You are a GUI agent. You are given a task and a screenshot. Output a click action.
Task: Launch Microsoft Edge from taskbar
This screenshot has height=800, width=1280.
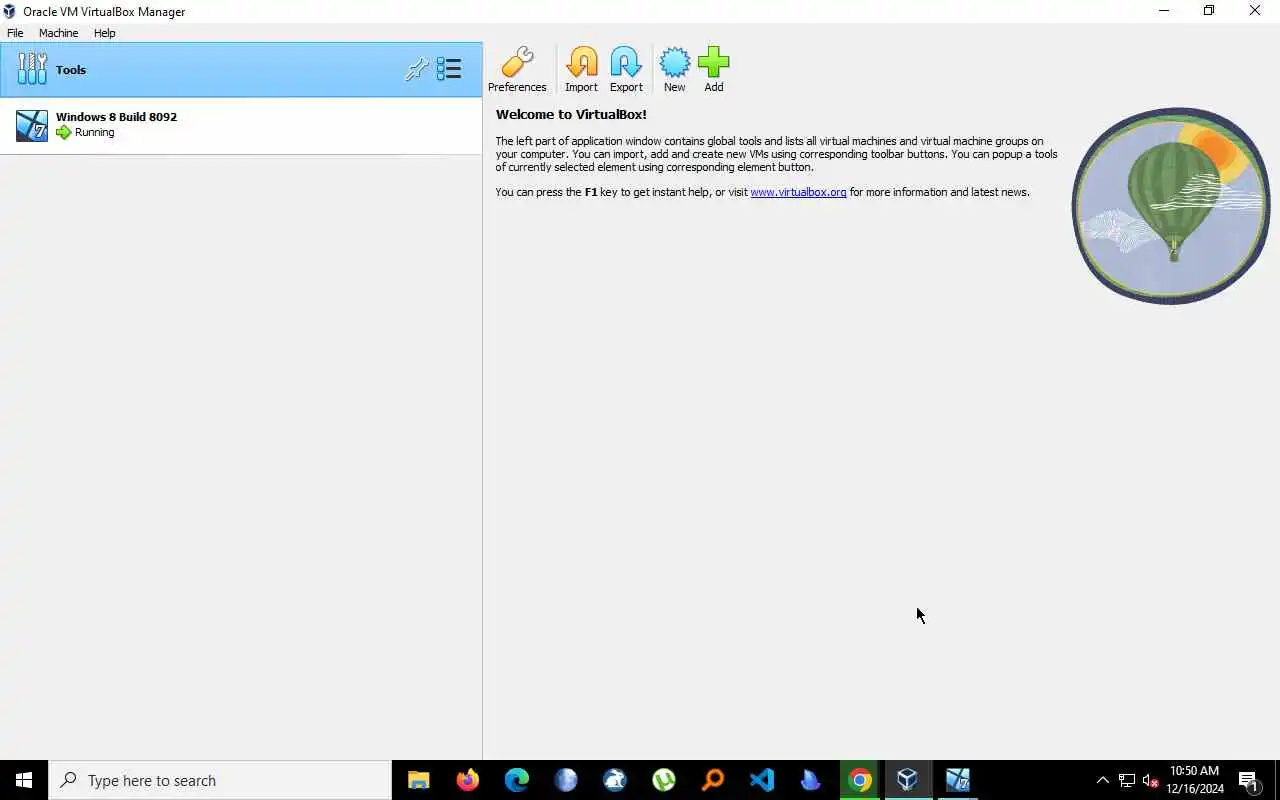(516, 780)
